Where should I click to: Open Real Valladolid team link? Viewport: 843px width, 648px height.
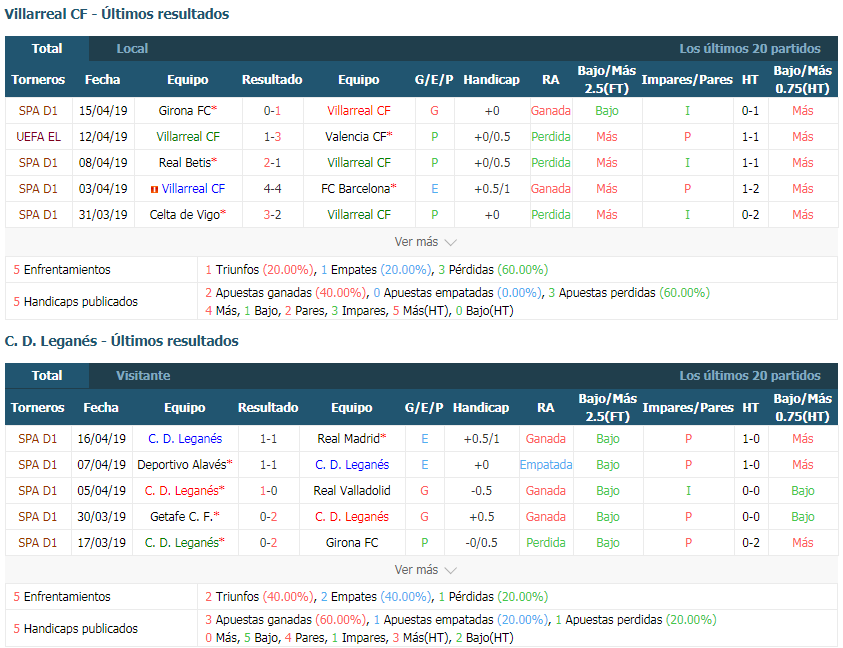click(352, 490)
